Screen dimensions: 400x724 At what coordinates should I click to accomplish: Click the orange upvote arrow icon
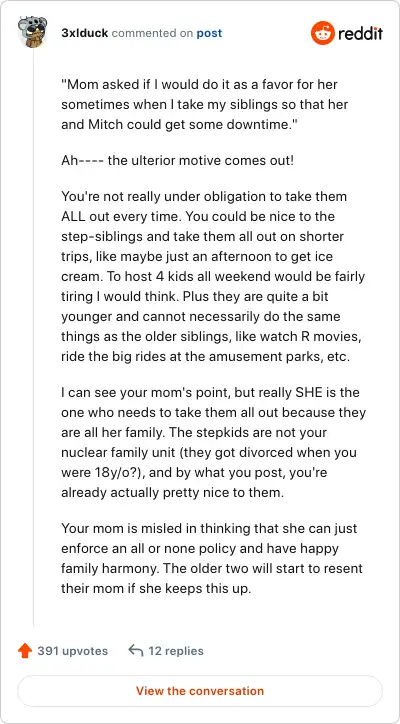pyautogui.click(x=24, y=651)
